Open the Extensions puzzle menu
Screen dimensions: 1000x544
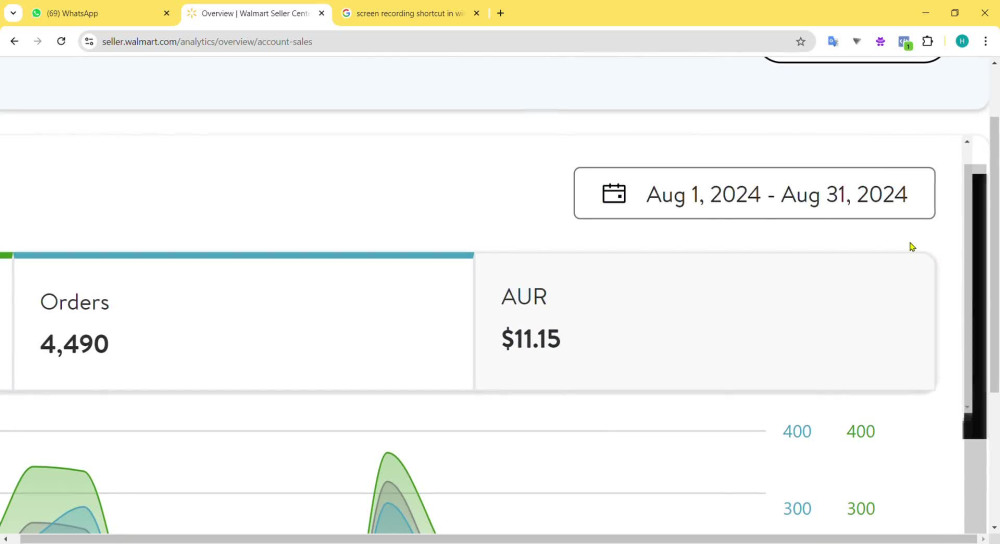928,41
